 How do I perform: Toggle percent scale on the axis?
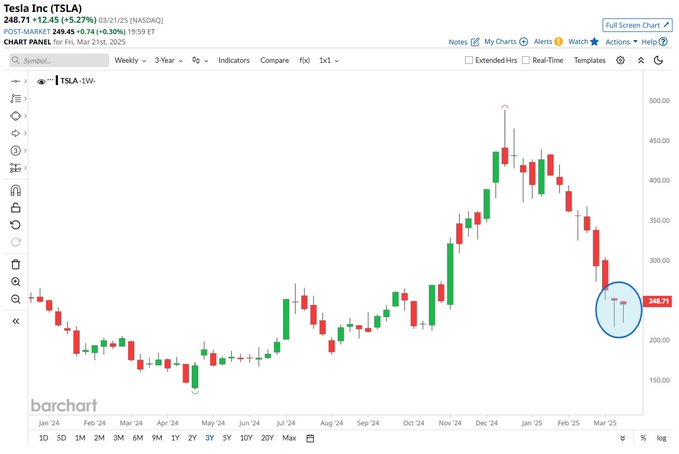coord(643,438)
